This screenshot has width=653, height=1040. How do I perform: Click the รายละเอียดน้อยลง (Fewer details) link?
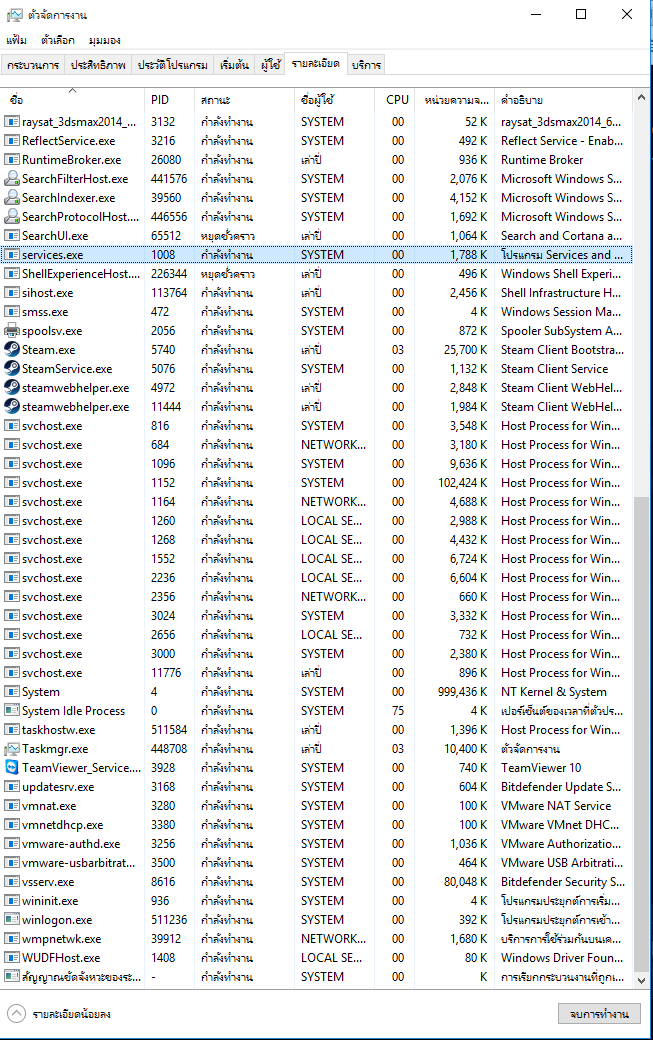click(72, 1014)
